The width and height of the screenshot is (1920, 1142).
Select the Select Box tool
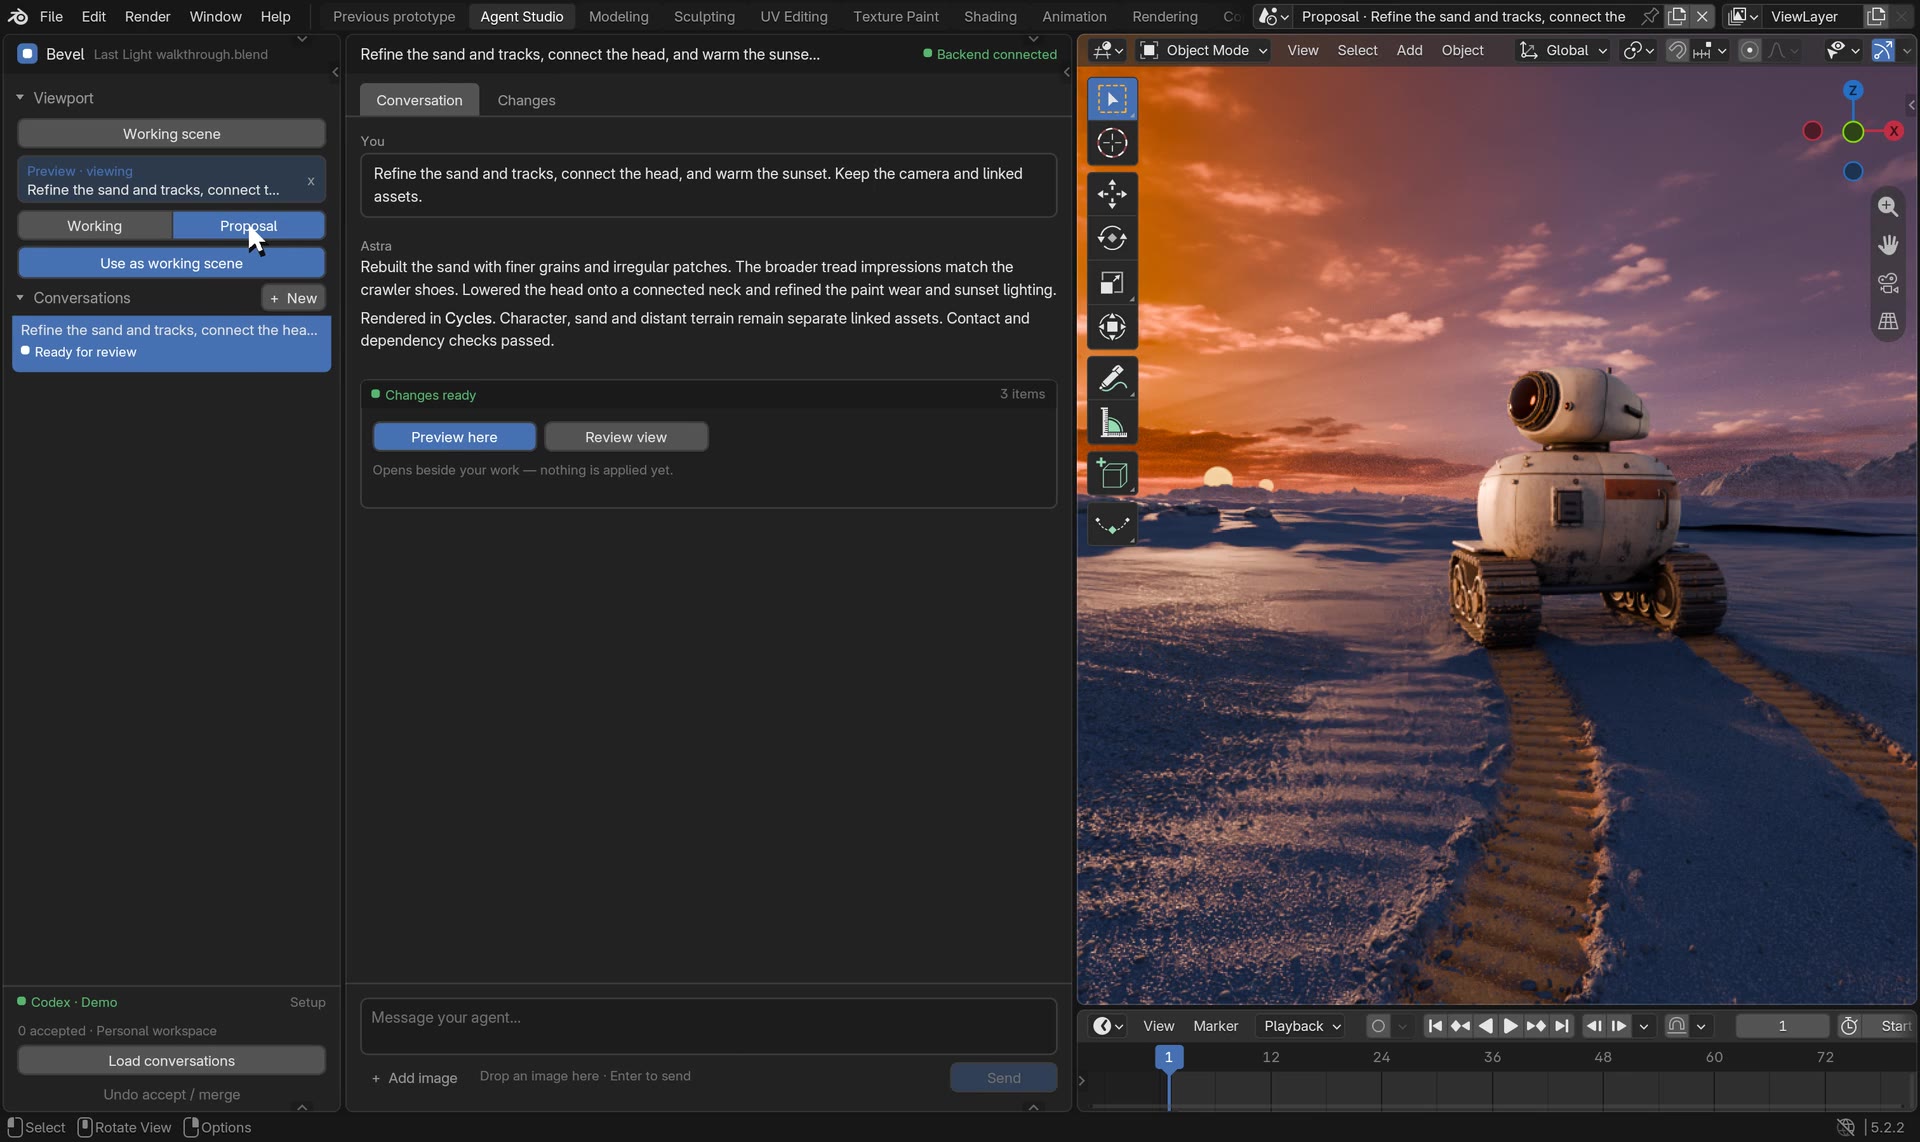click(x=1112, y=99)
